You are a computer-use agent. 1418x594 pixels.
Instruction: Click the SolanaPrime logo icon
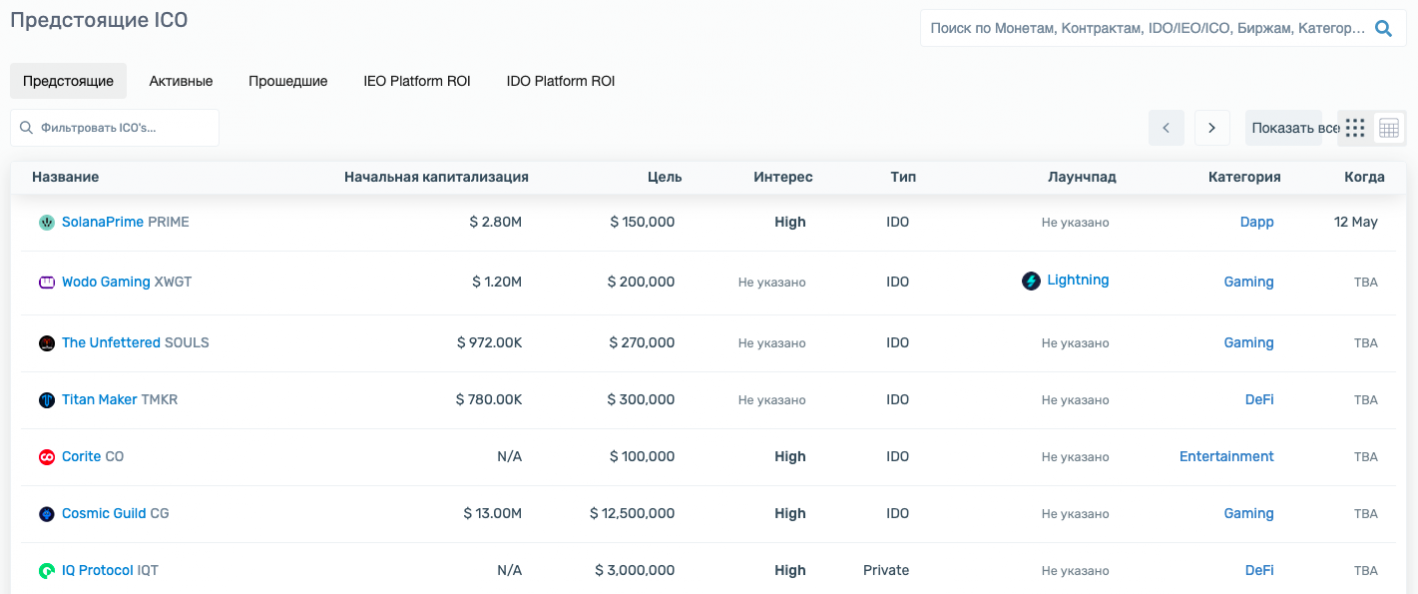click(46, 222)
